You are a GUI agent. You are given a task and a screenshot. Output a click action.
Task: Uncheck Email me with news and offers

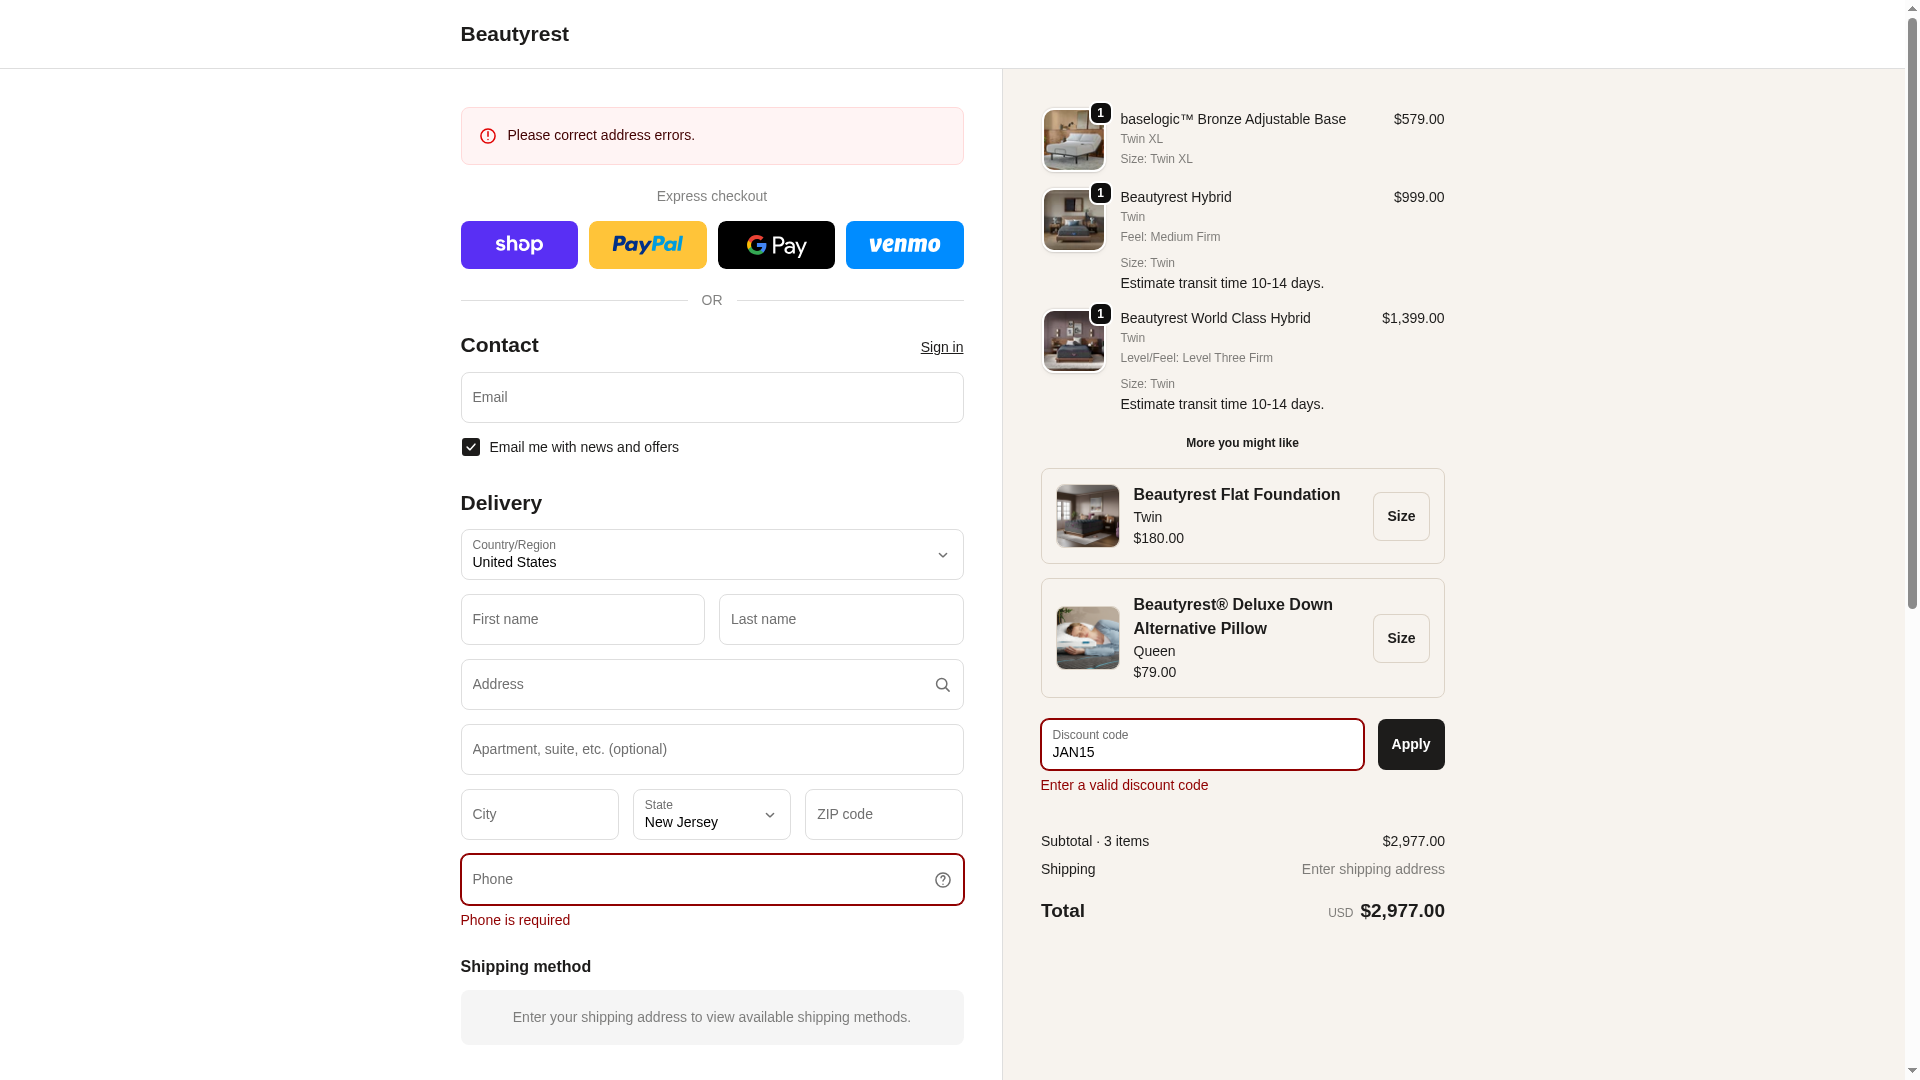[x=471, y=447]
